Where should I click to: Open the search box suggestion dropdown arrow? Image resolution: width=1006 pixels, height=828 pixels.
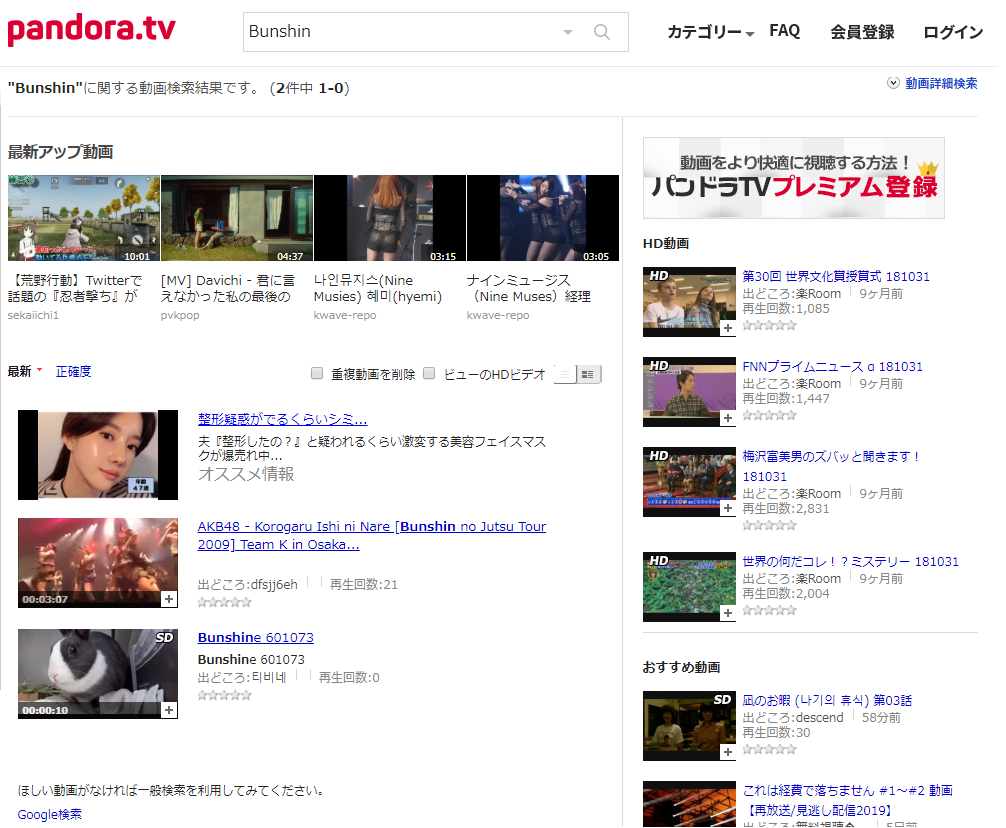(568, 32)
